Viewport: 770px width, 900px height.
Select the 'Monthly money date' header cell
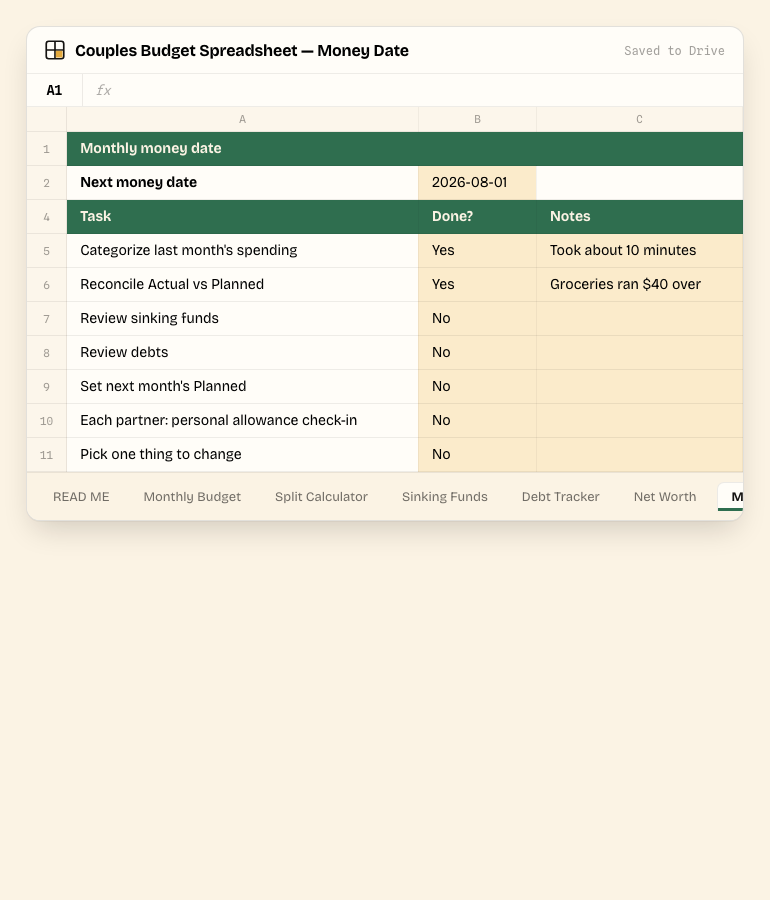tap(405, 149)
